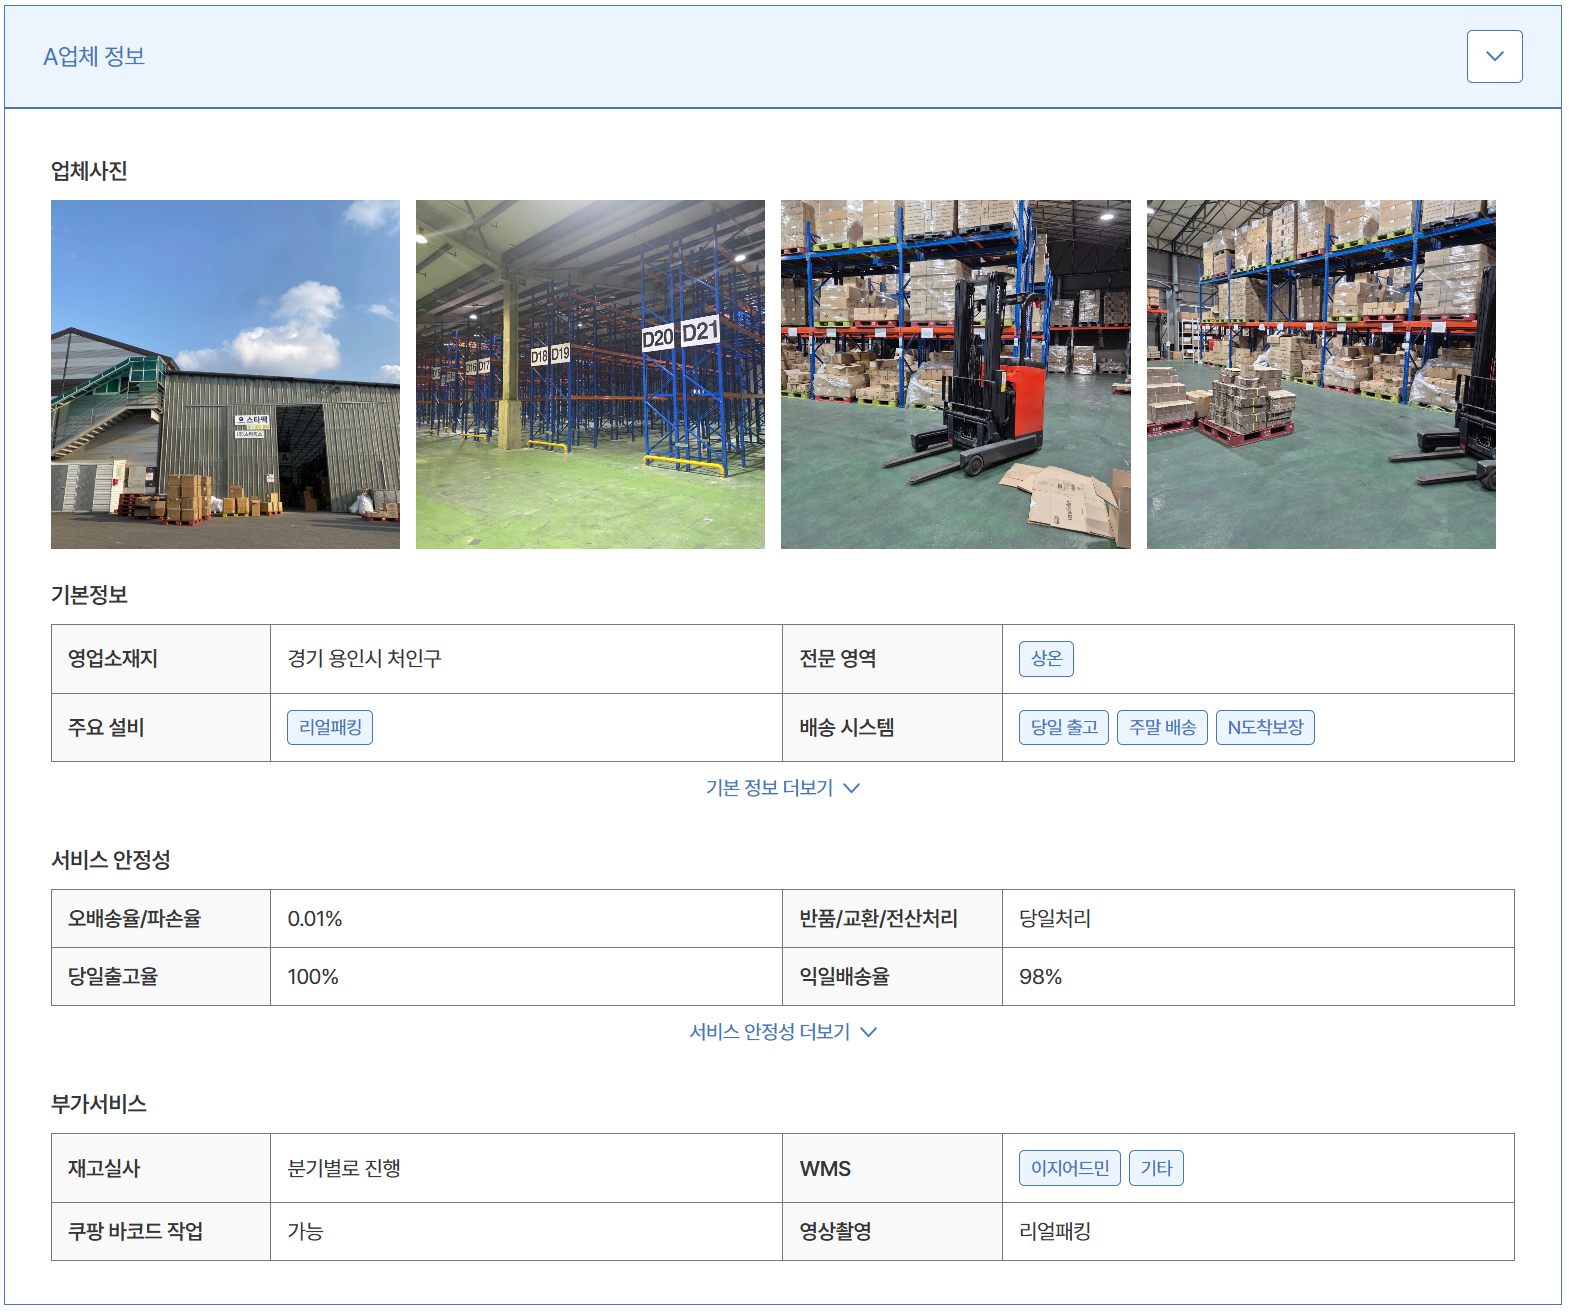Image resolution: width=1569 pixels, height=1314 pixels.
Task: Open the photo of stacked boxes on a pallet
Action: pyautogui.click(x=1321, y=374)
